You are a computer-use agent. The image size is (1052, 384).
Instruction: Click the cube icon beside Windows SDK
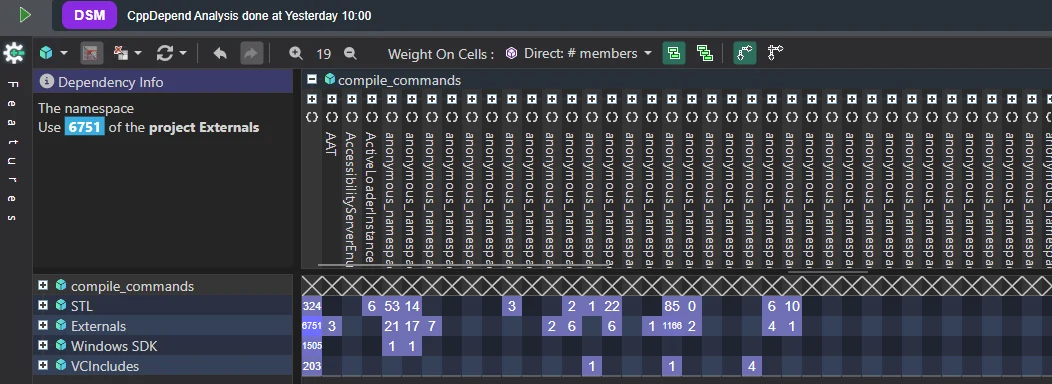point(61,346)
